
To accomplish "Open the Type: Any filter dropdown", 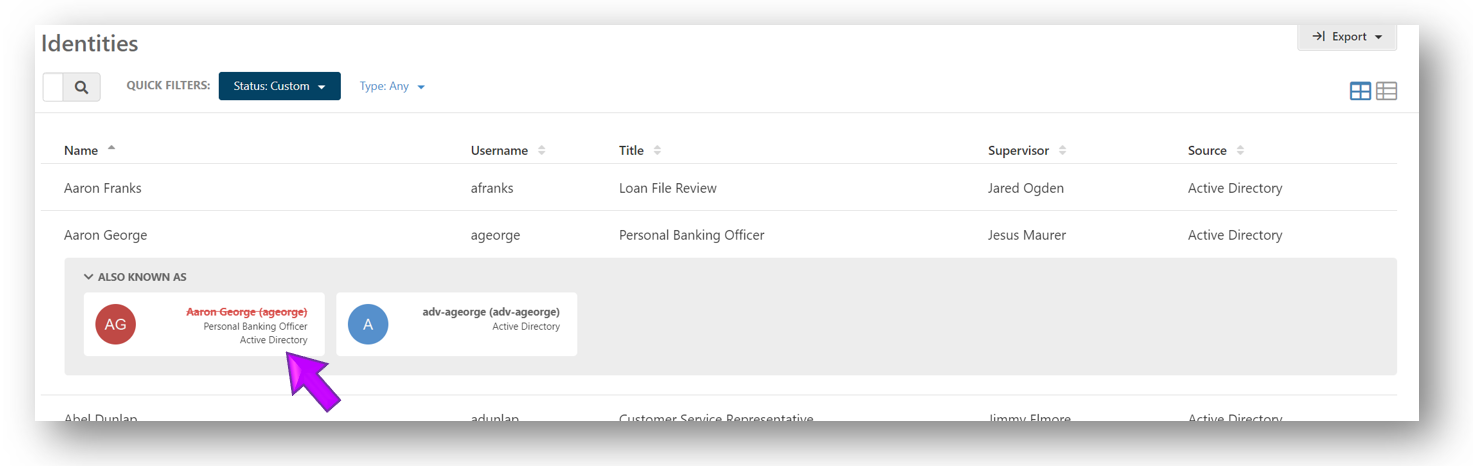I will [x=392, y=87].
